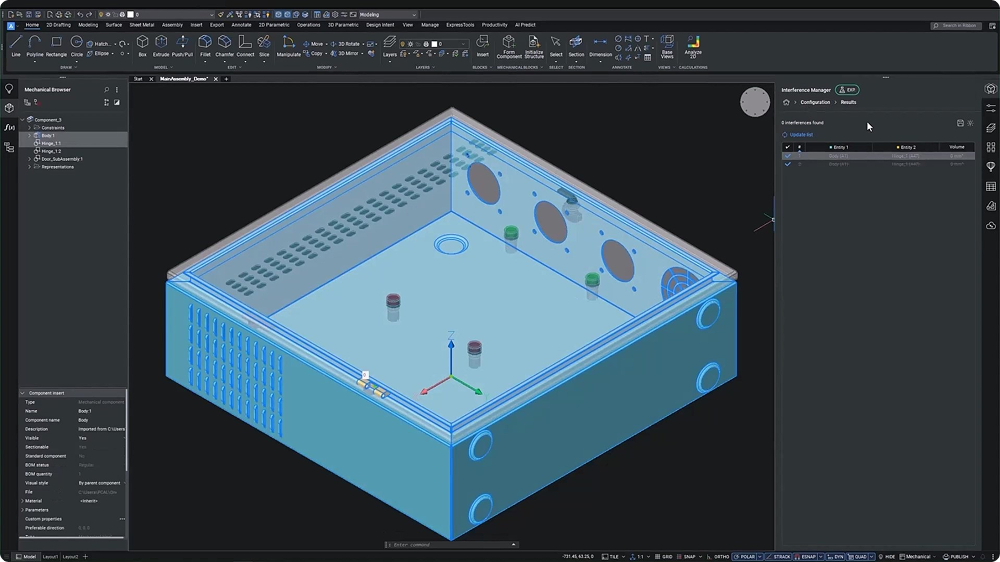Viewport: 1000px width, 562px height.
Task: Toggle the second interference row checkbox
Action: 788,164
